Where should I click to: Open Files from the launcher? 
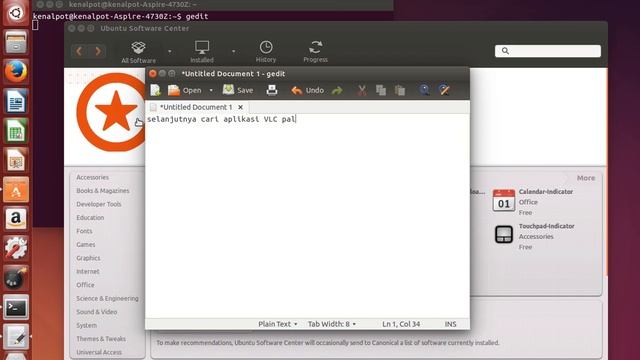[x=16, y=42]
